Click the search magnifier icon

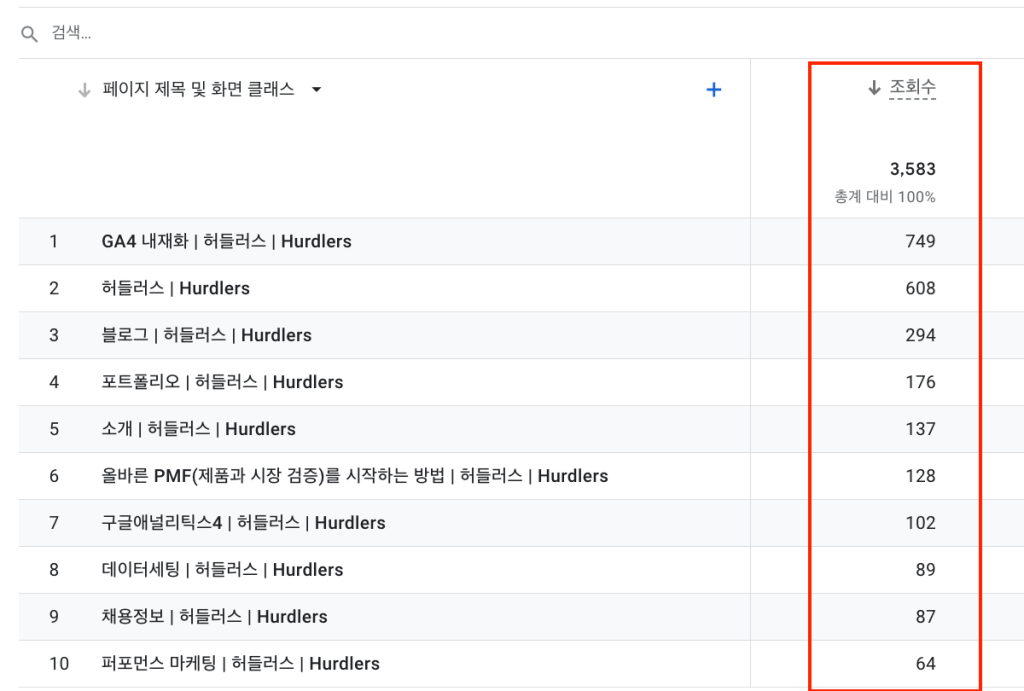pos(29,34)
